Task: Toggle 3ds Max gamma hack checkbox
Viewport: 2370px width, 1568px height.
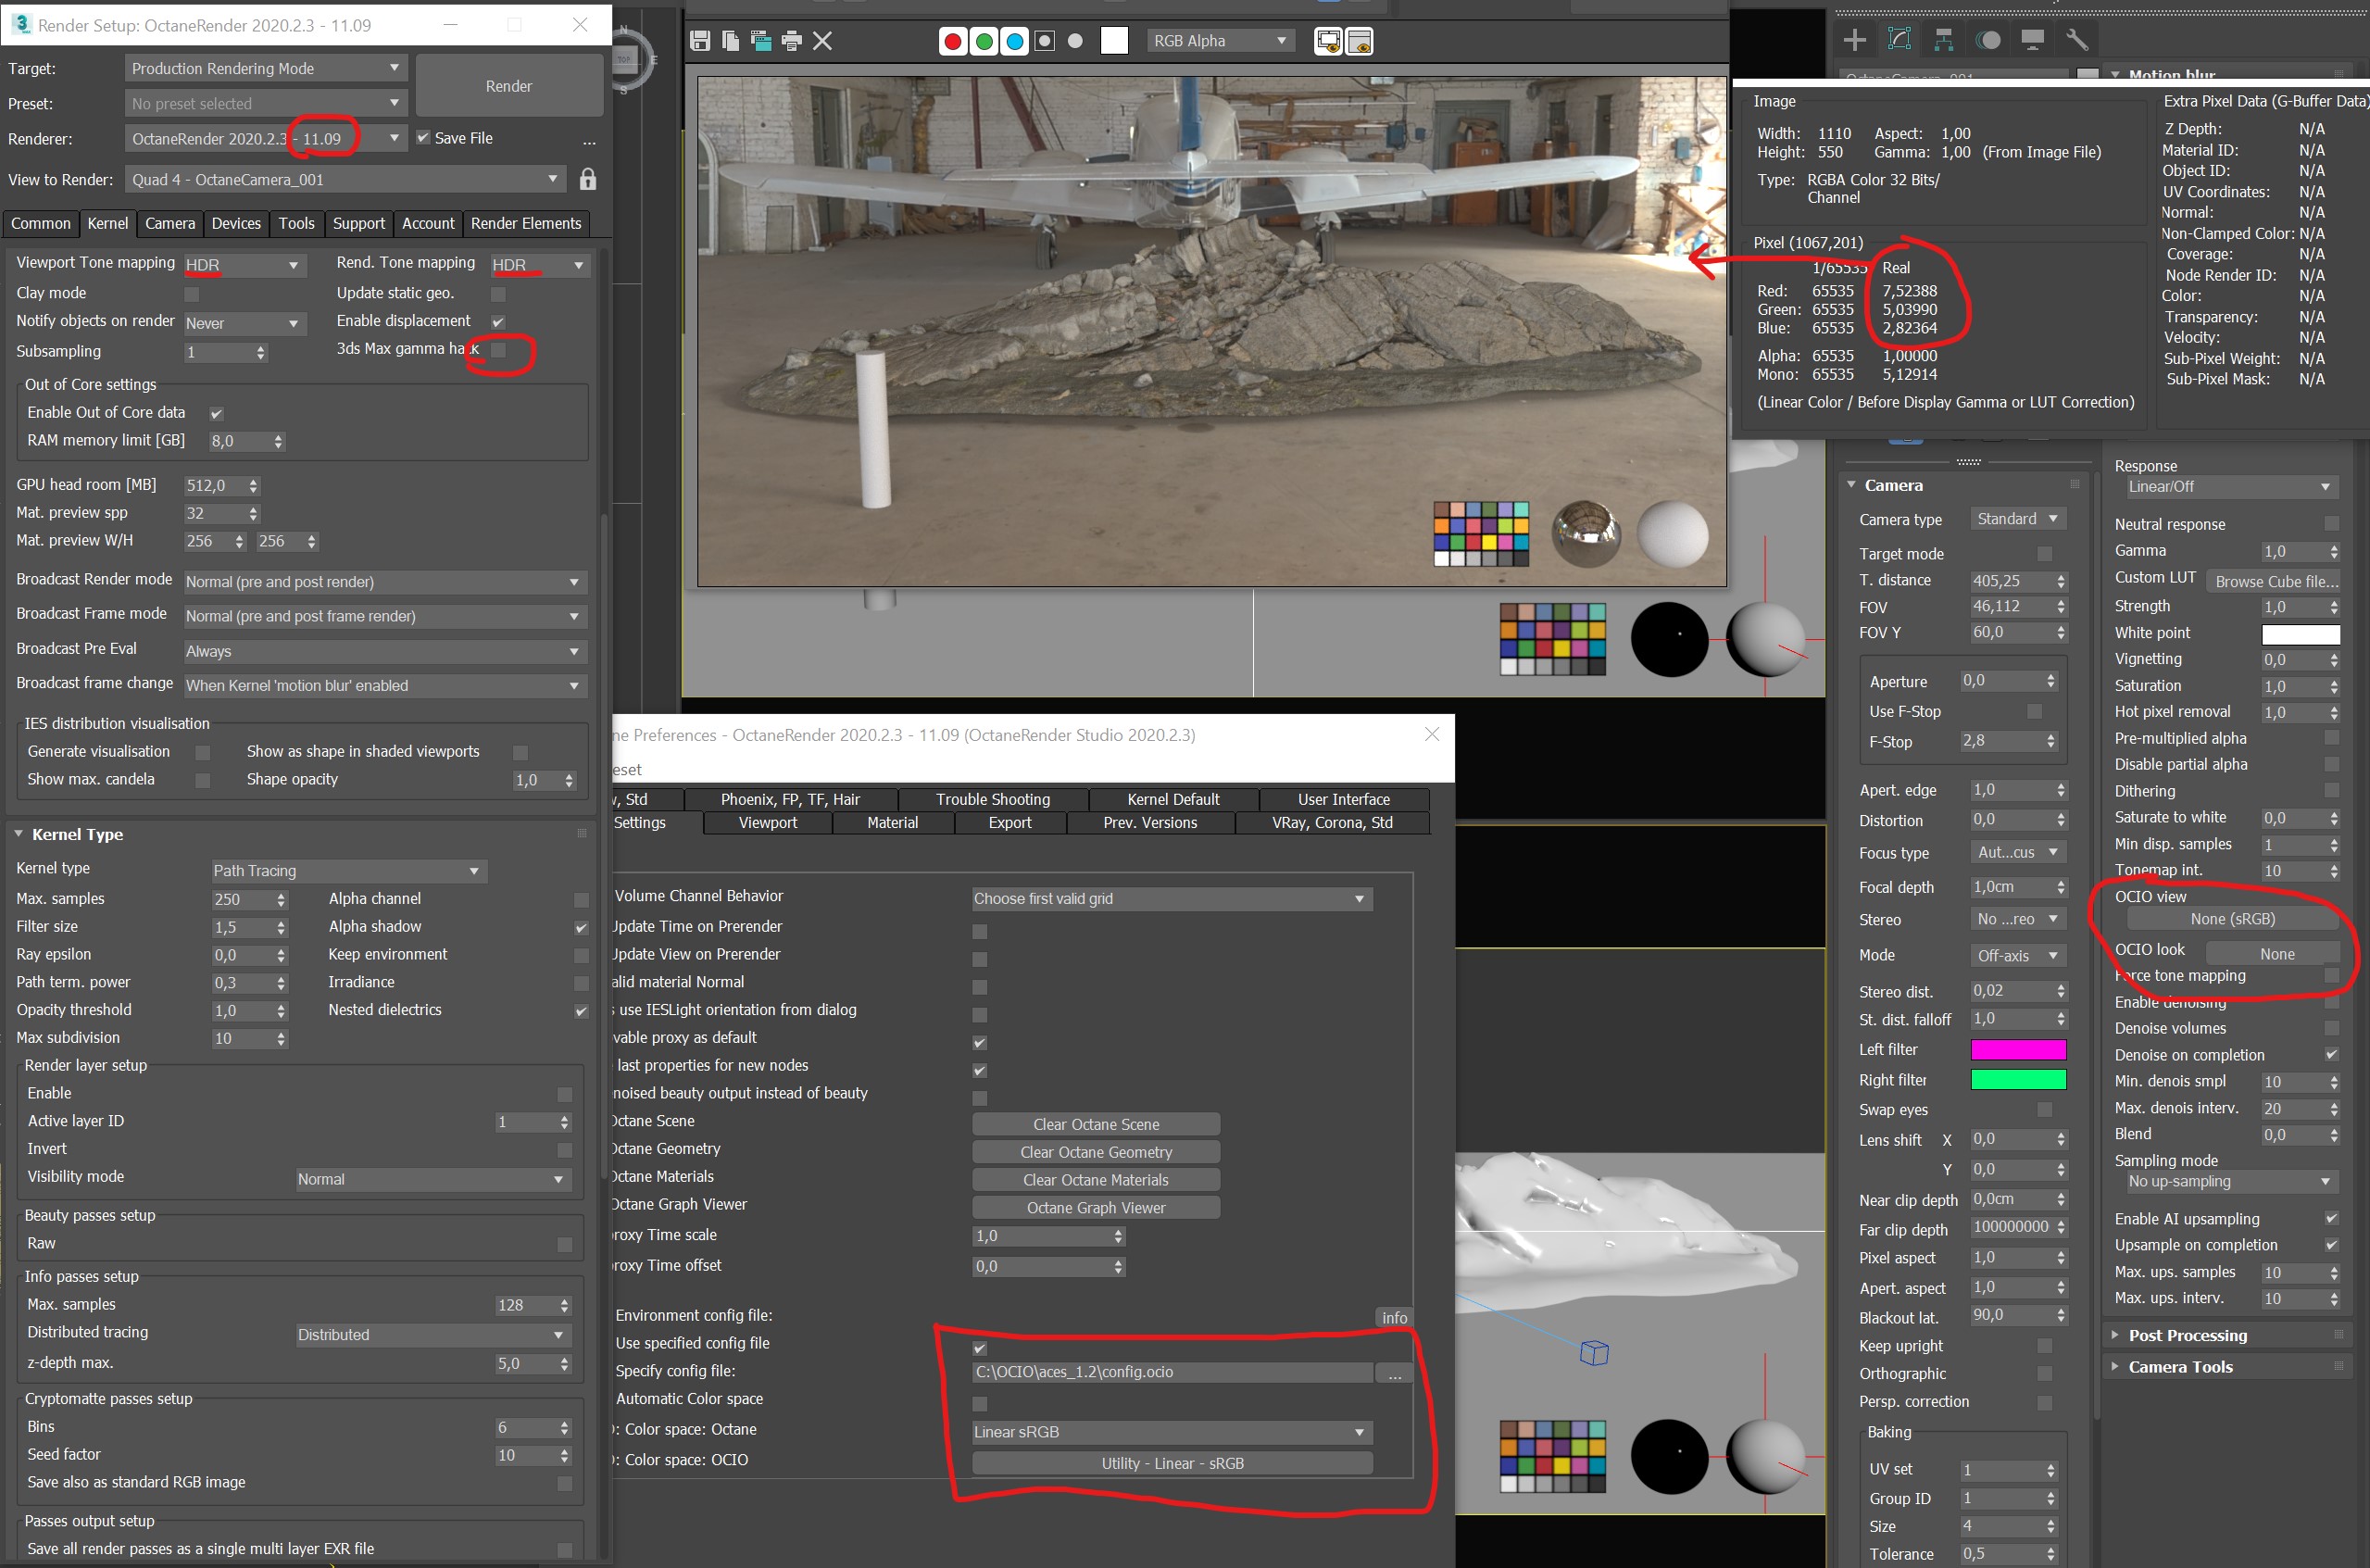Action: [498, 350]
